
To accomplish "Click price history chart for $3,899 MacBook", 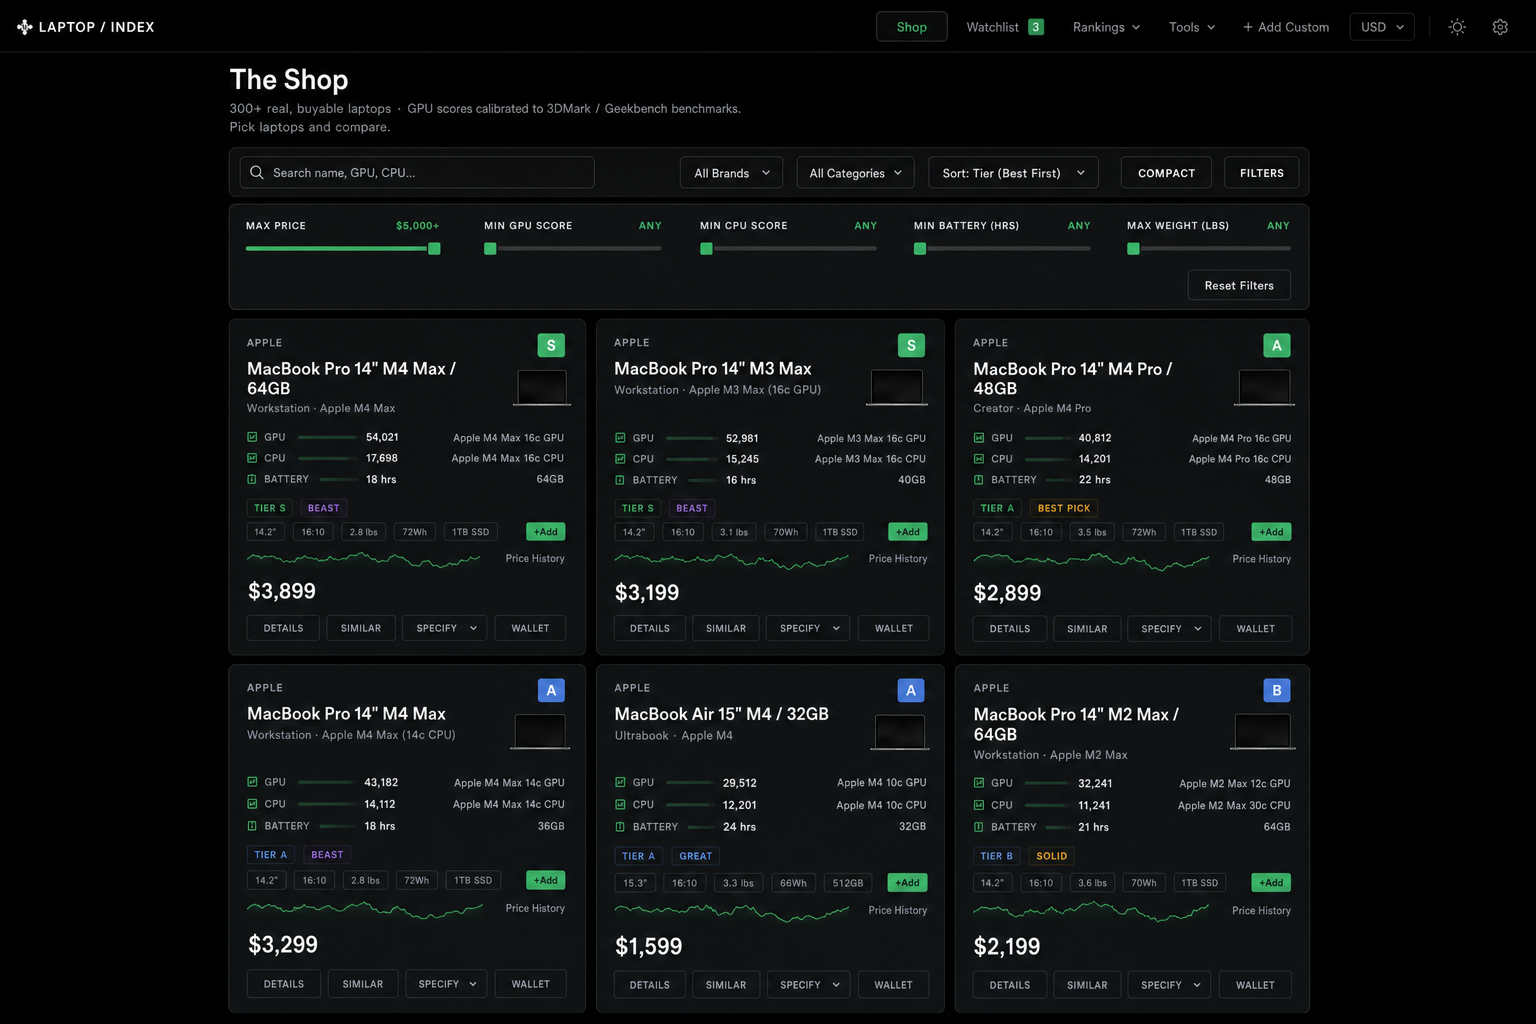I will [x=364, y=559].
